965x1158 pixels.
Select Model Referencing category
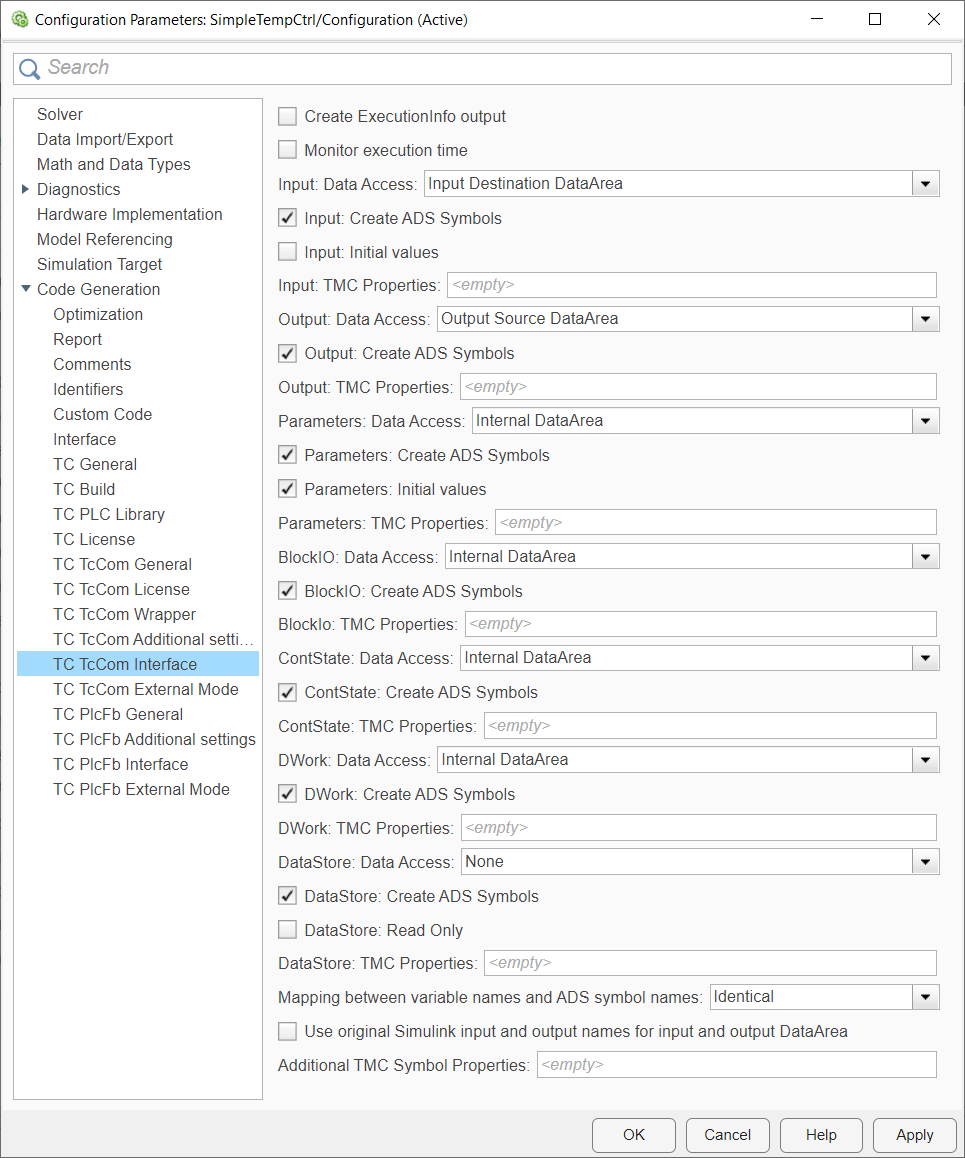(x=105, y=239)
